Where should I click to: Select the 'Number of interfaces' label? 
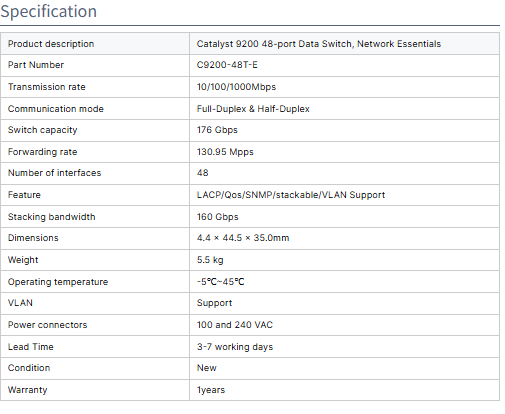(54, 173)
